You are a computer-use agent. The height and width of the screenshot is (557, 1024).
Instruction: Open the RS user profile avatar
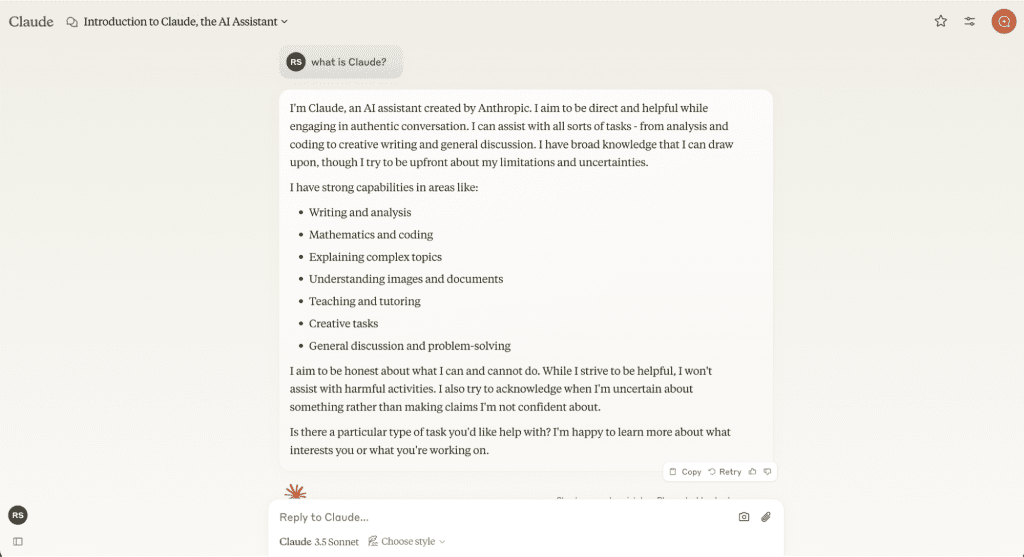17,515
